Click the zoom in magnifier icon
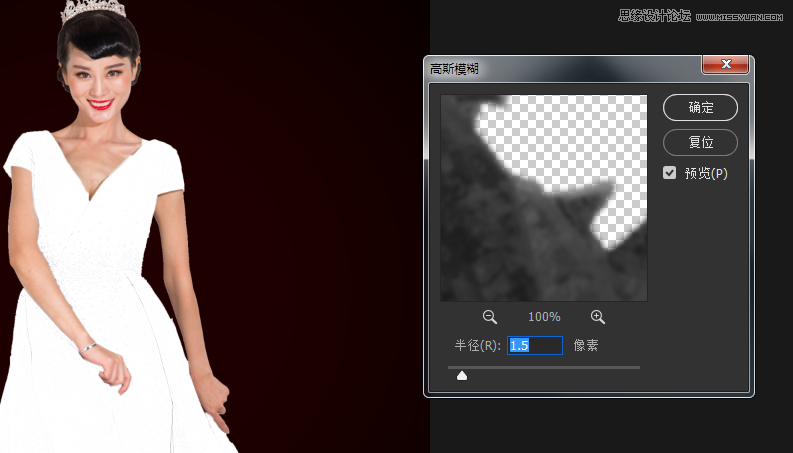Viewport: 793px width, 453px height. tap(598, 317)
